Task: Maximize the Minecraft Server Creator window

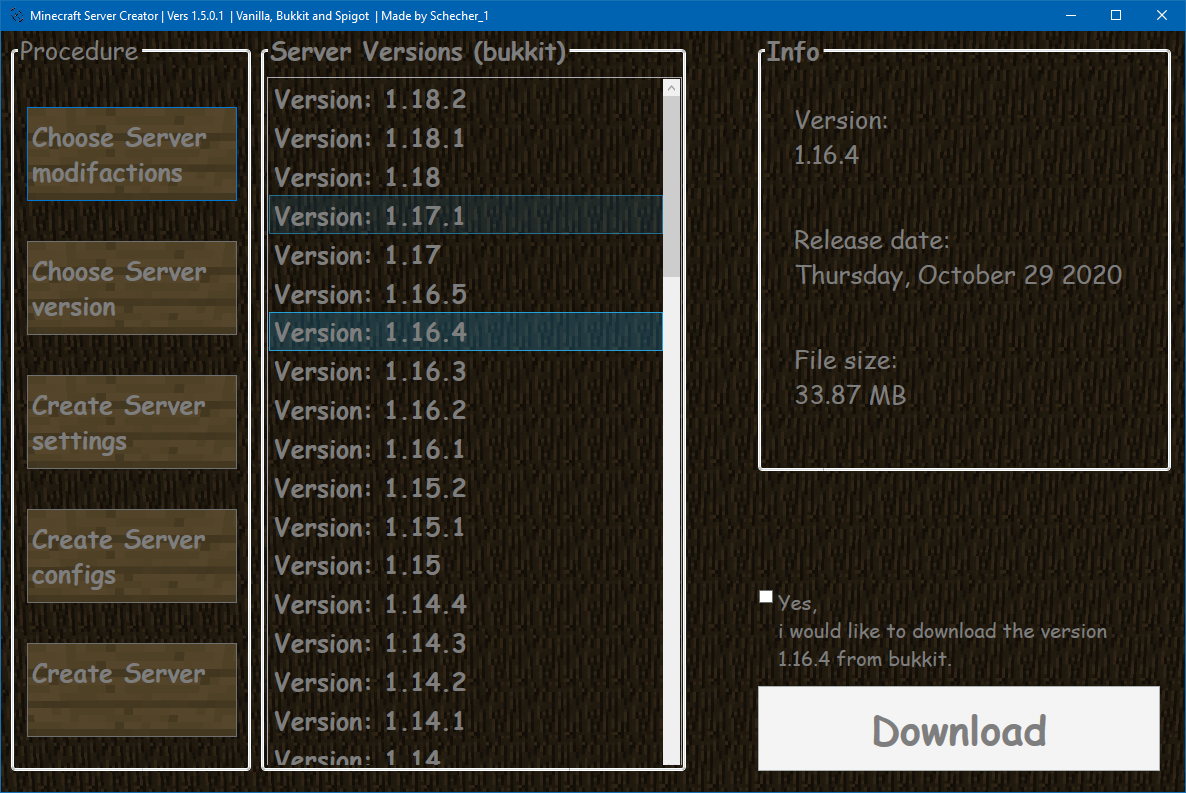Action: point(1116,15)
